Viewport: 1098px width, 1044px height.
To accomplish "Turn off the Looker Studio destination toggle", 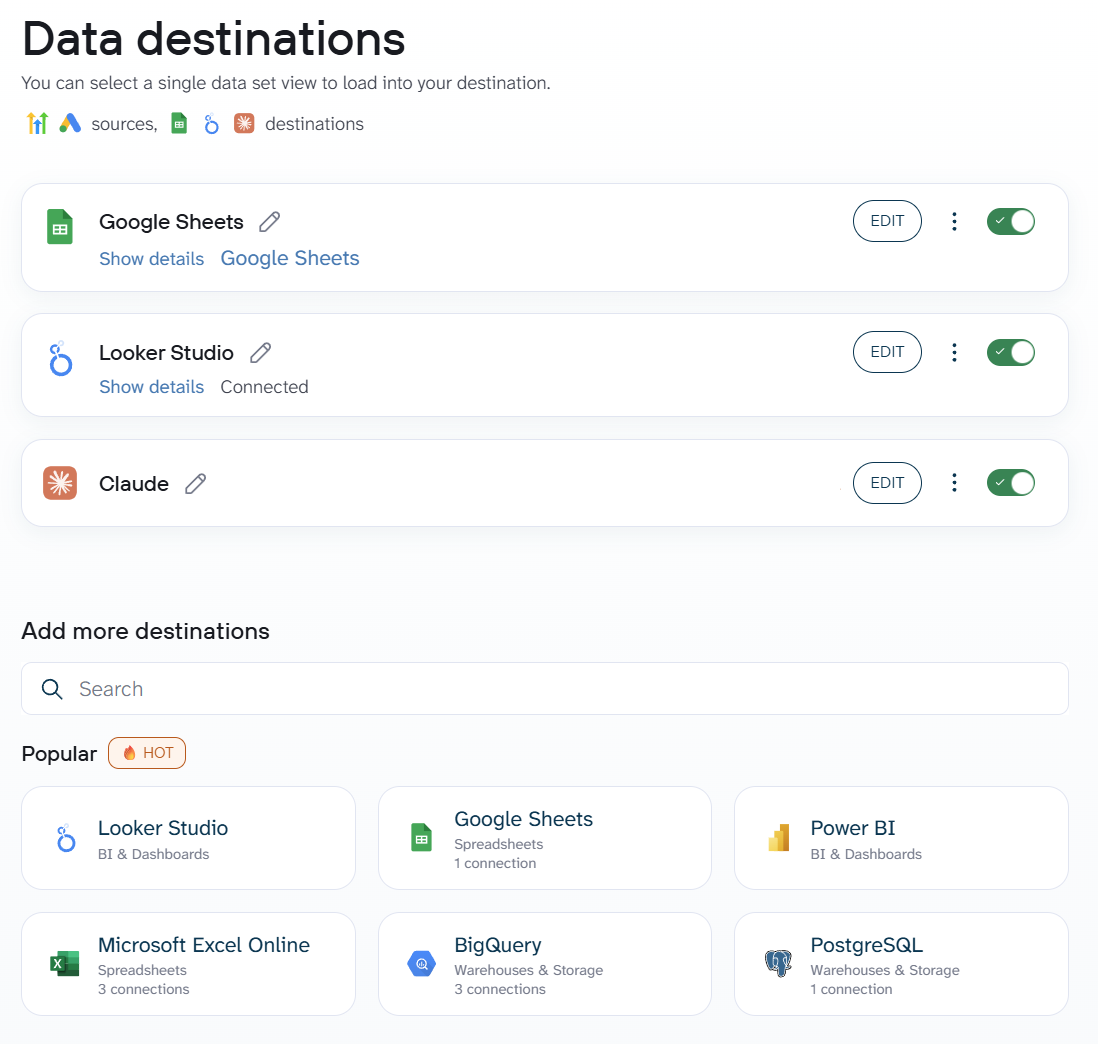I will tap(1010, 352).
